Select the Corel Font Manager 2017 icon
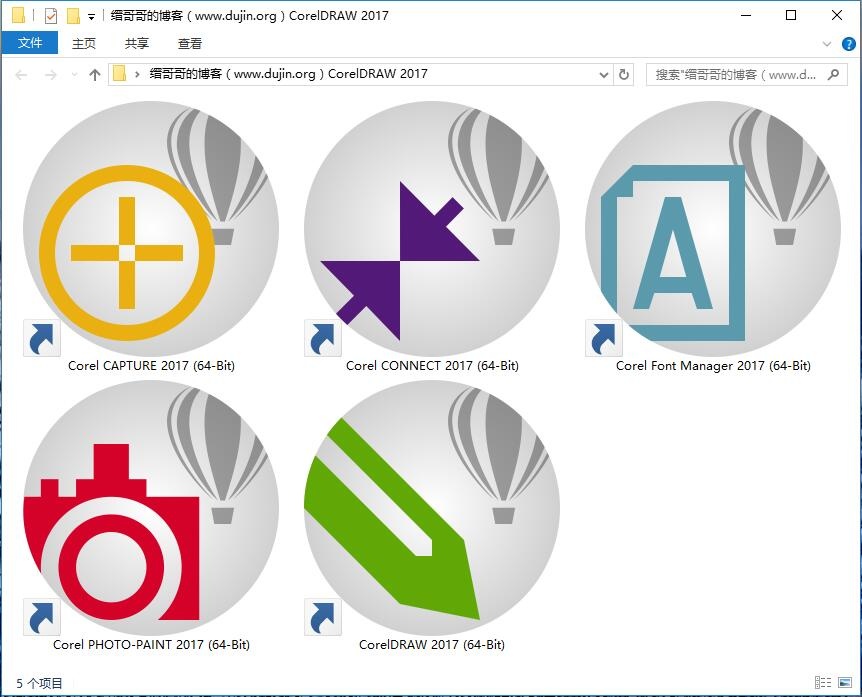This screenshot has width=862, height=697. pyautogui.click(x=713, y=229)
